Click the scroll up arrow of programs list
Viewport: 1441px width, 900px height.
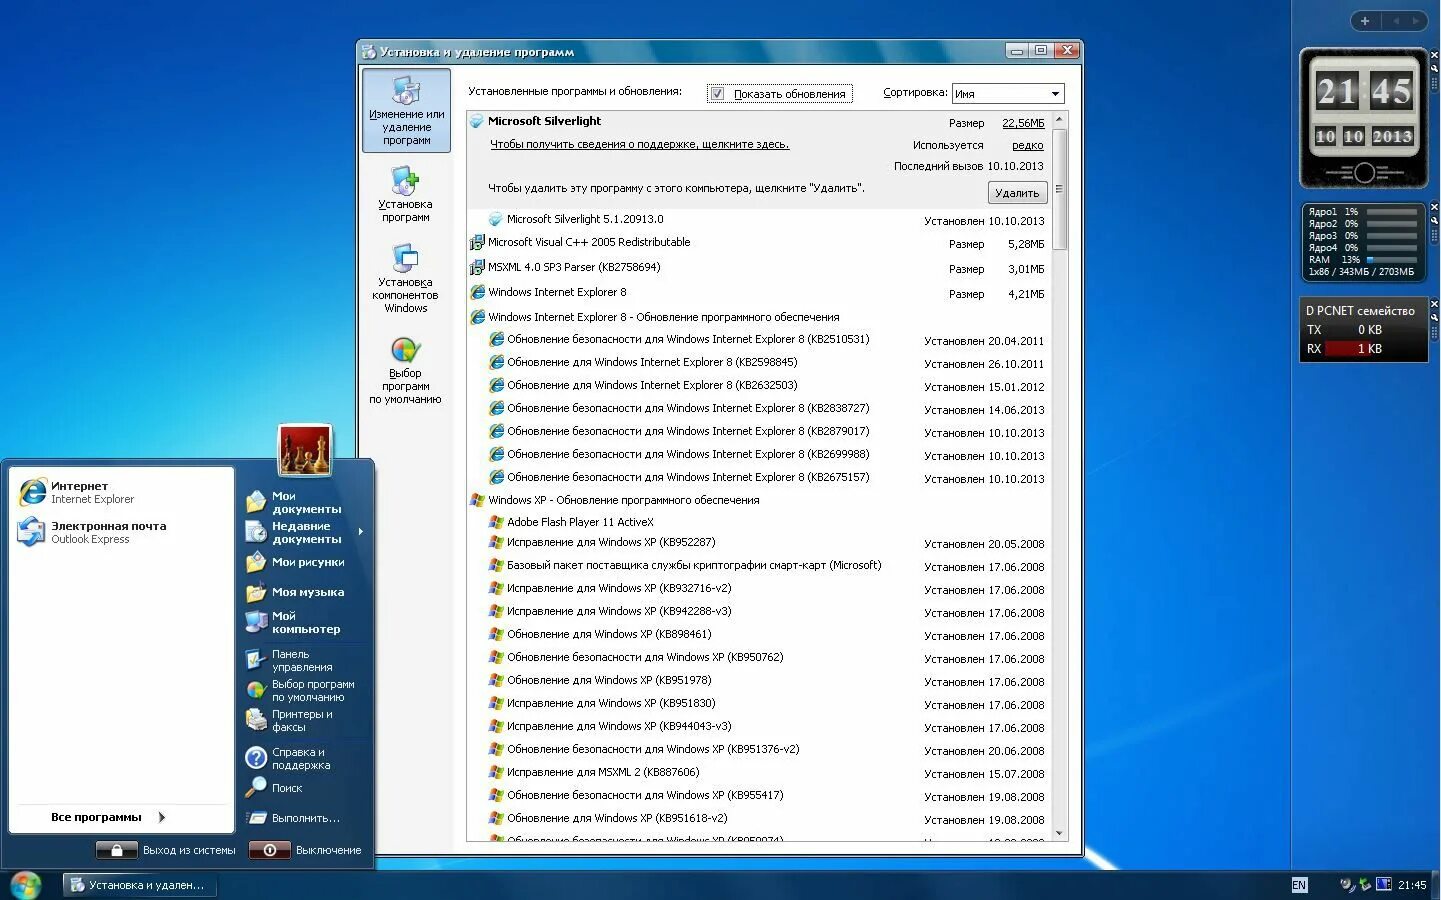point(1060,120)
